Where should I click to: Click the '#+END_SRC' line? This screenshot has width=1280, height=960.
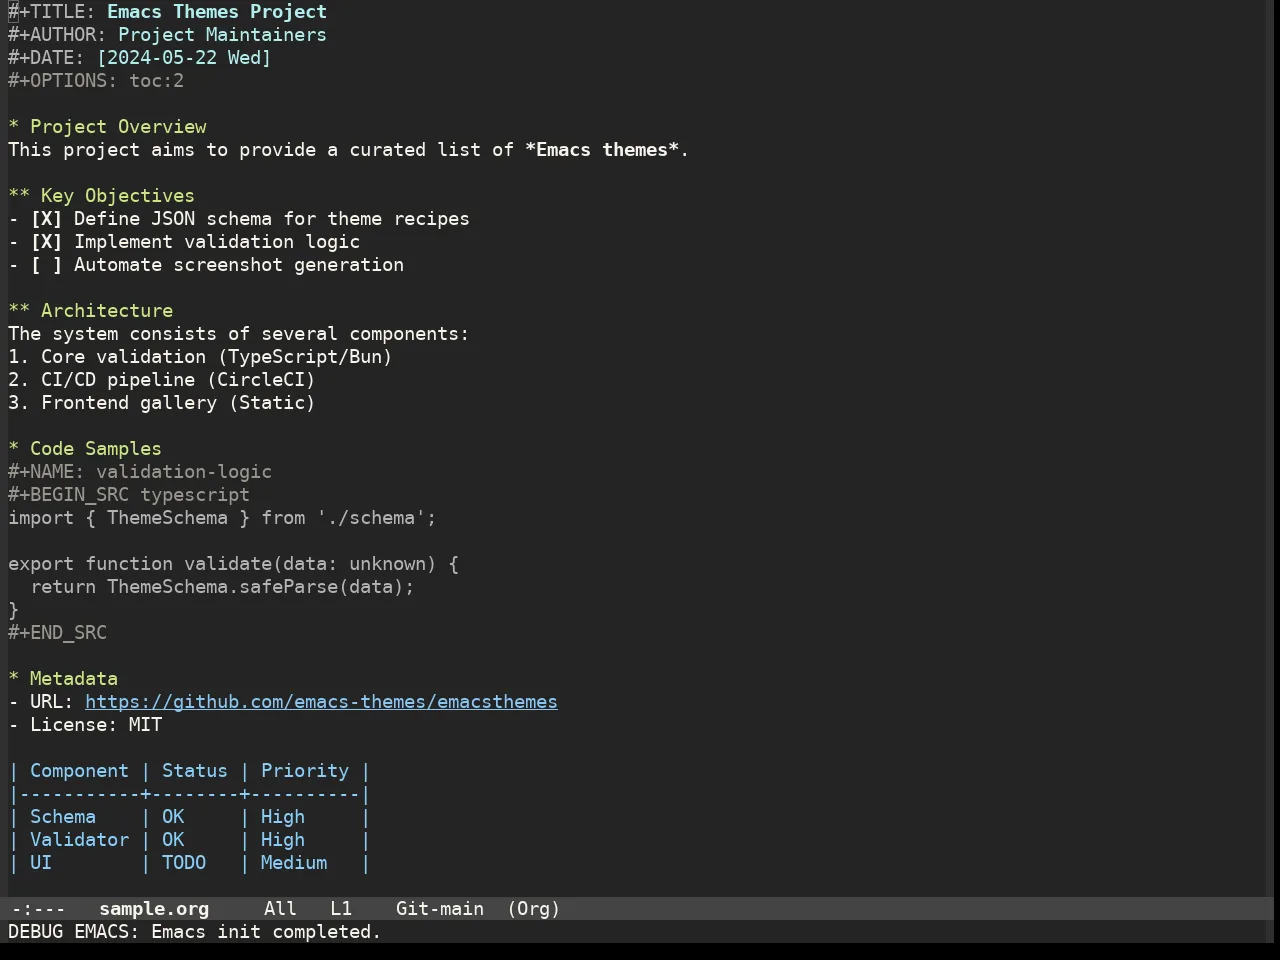pyautogui.click(x=57, y=633)
